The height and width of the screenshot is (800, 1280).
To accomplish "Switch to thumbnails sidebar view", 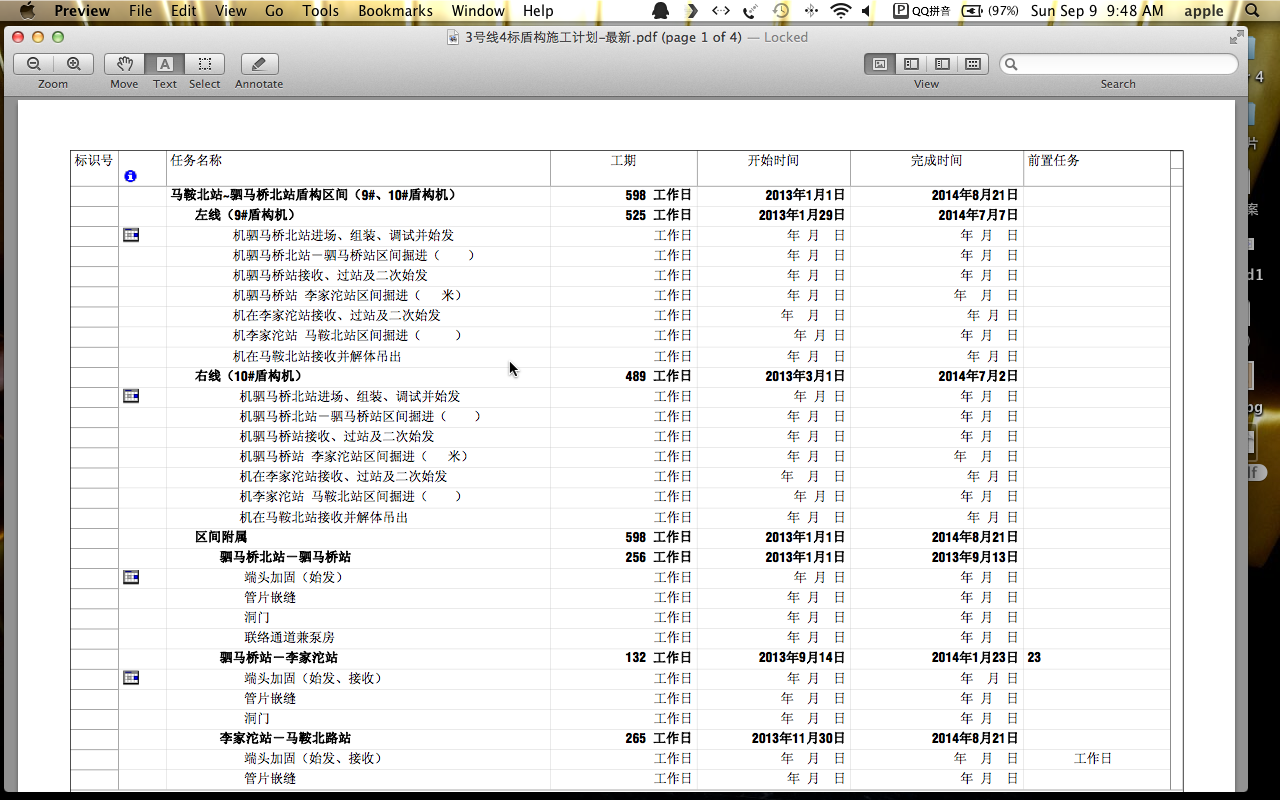I will 910,63.
